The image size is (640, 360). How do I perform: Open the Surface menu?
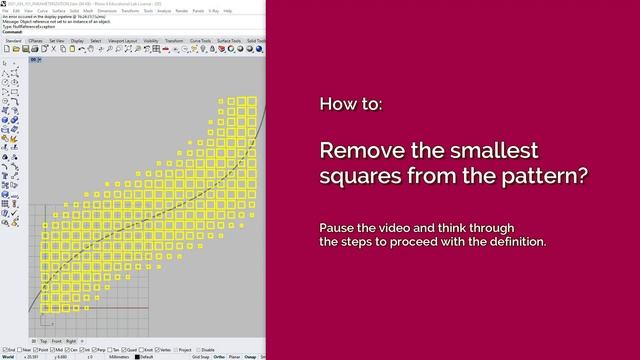[59, 11]
